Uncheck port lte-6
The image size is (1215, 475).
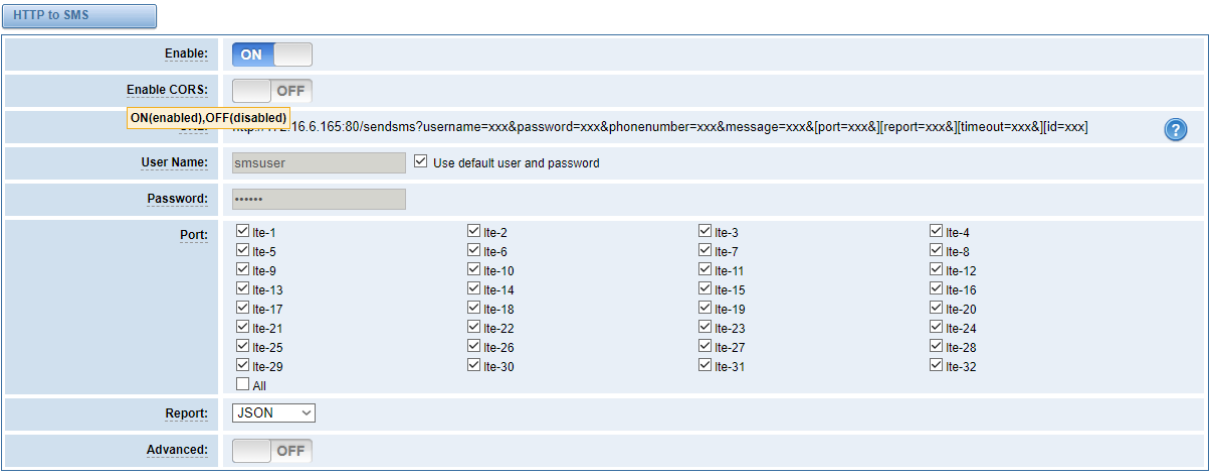pos(474,250)
